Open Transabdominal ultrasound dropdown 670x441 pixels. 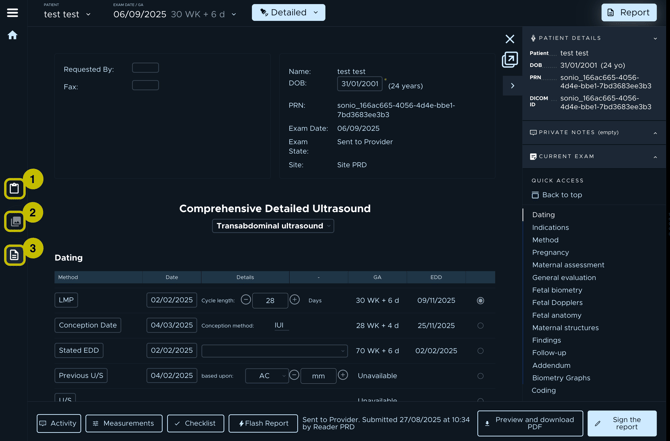click(273, 226)
